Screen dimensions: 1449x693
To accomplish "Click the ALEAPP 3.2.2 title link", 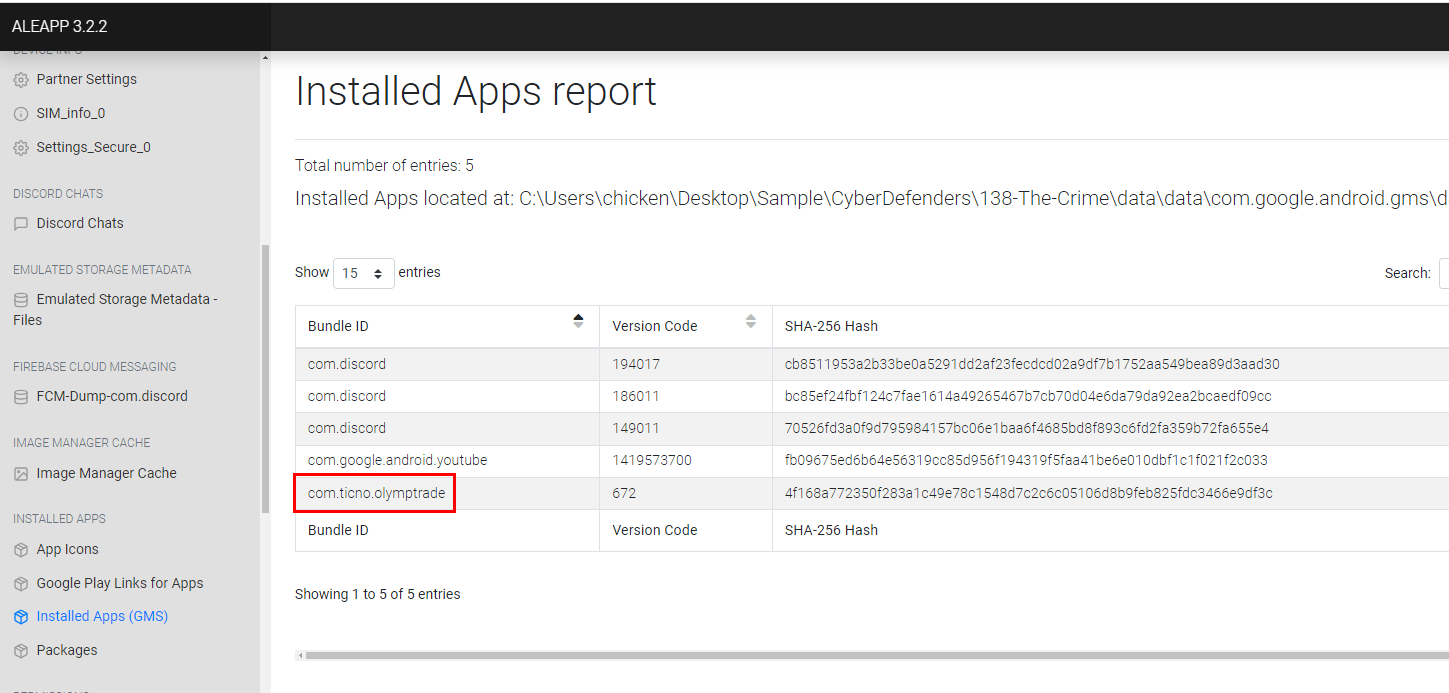I will point(60,26).
